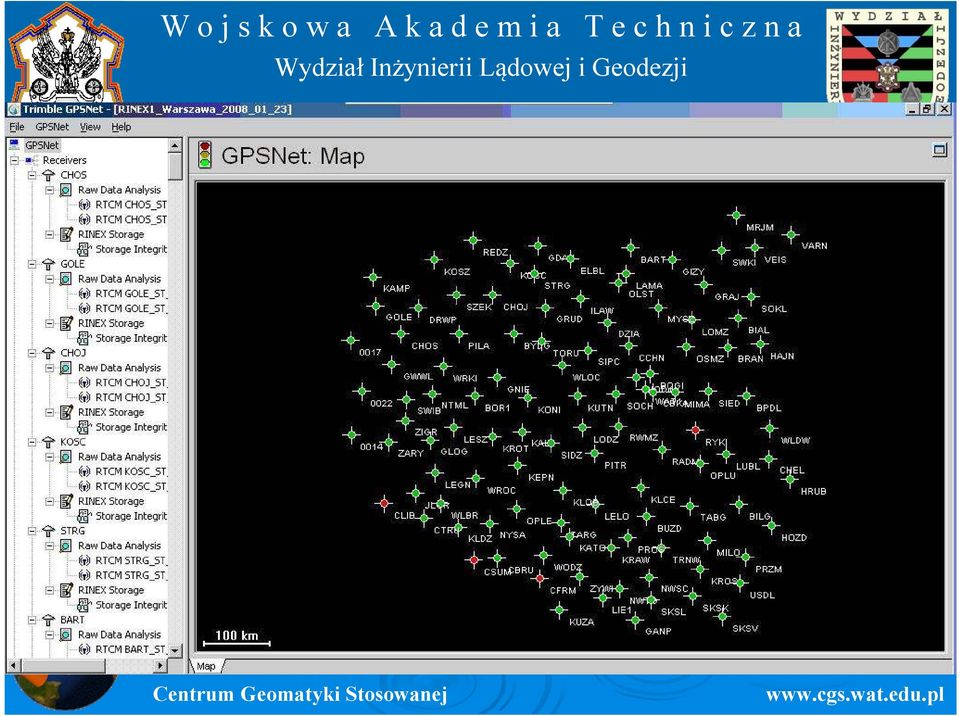Click the first RTCM GOLE_ST icon

point(84,293)
